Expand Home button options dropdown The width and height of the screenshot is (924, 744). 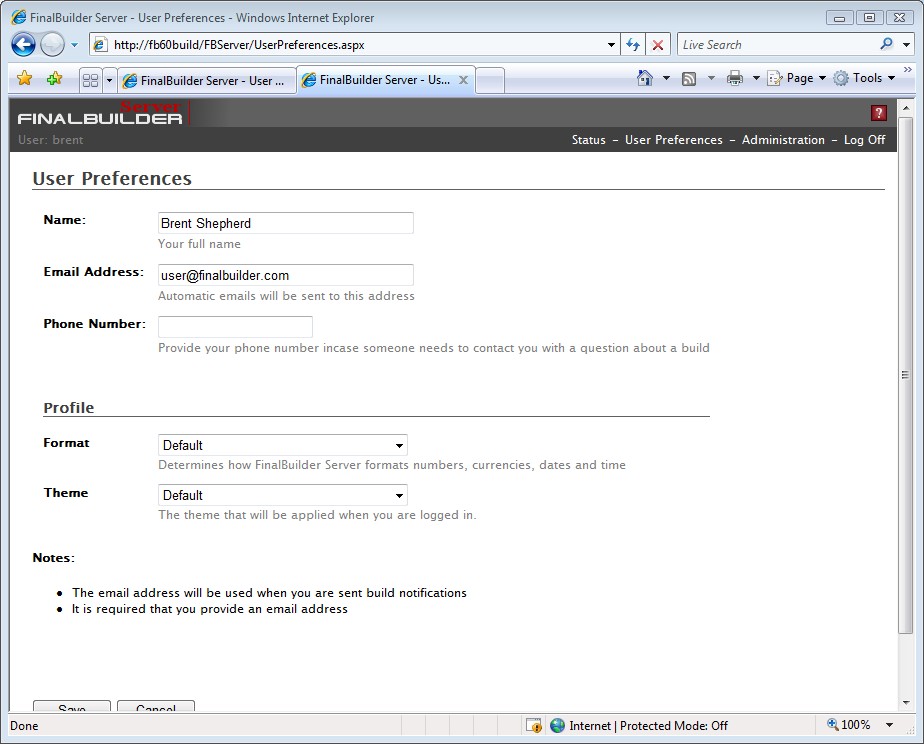(666, 78)
